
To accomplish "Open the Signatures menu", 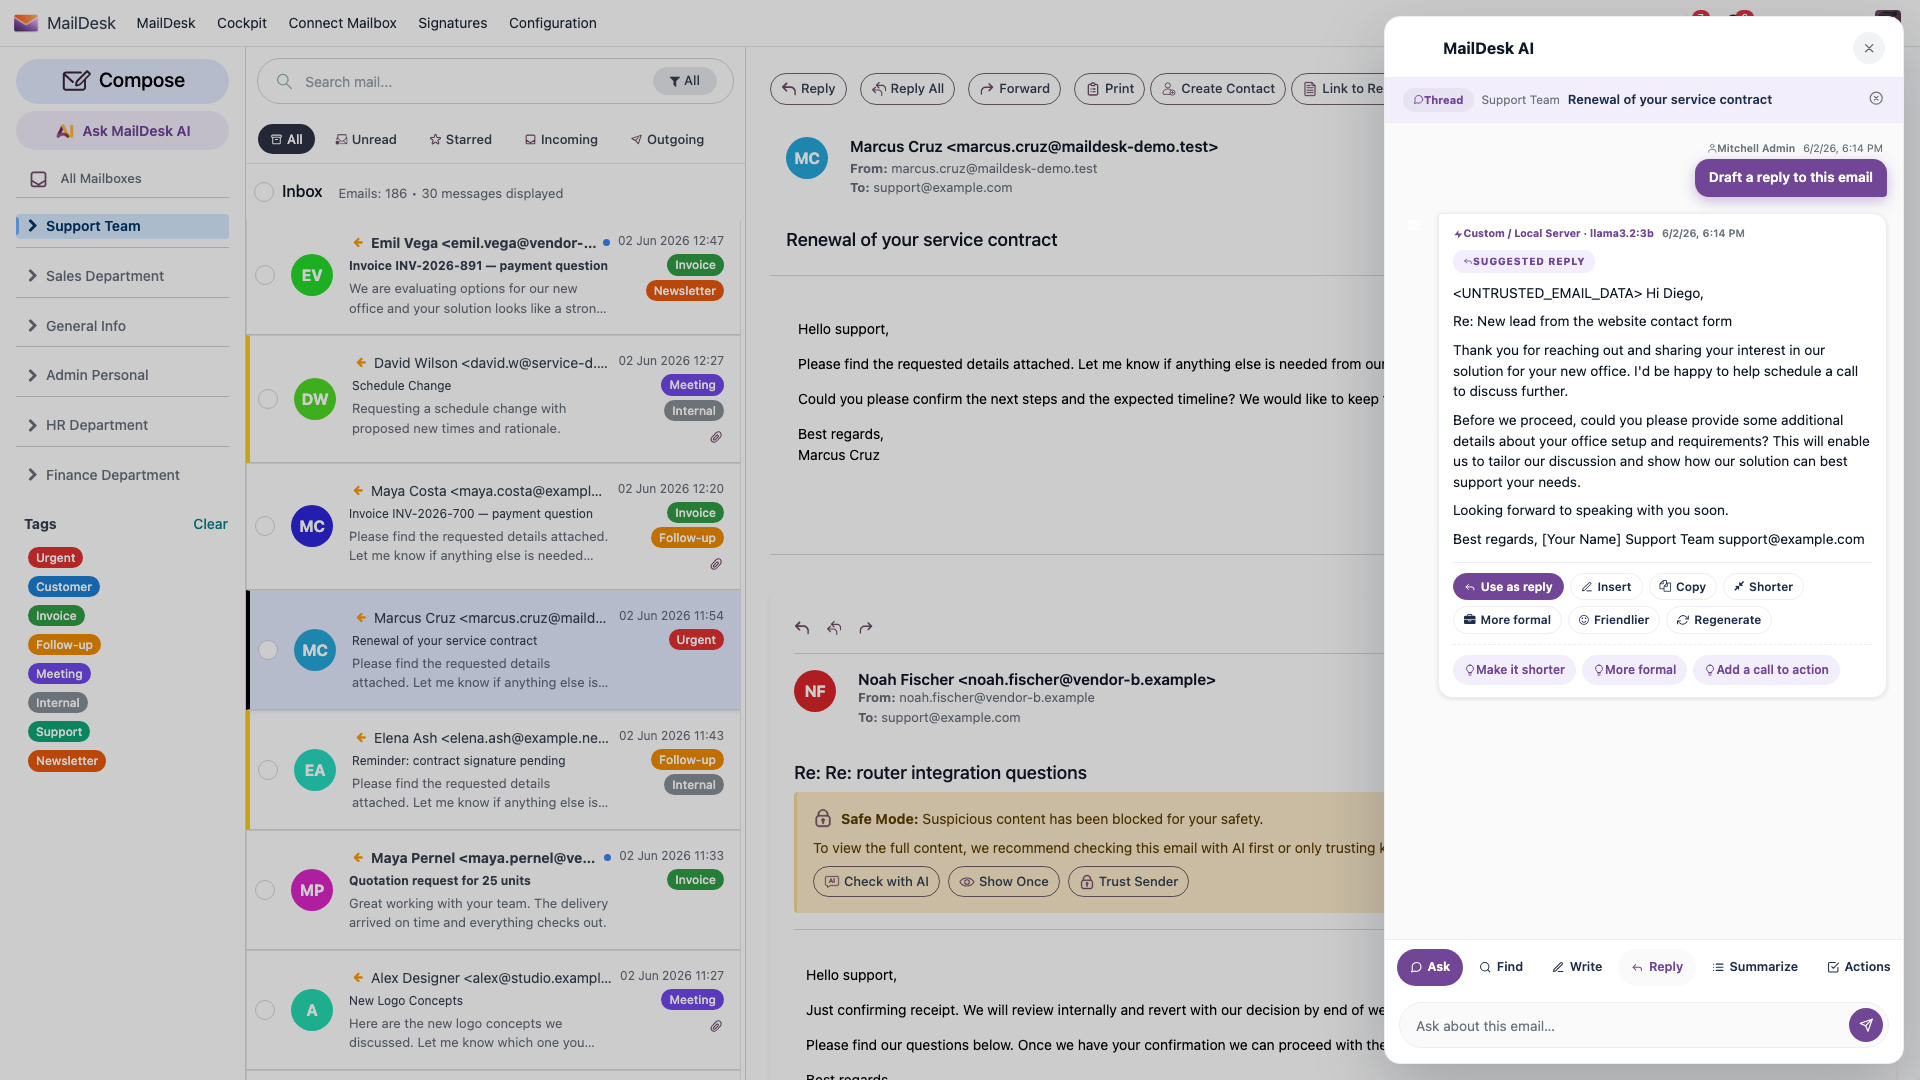I will click(452, 23).
